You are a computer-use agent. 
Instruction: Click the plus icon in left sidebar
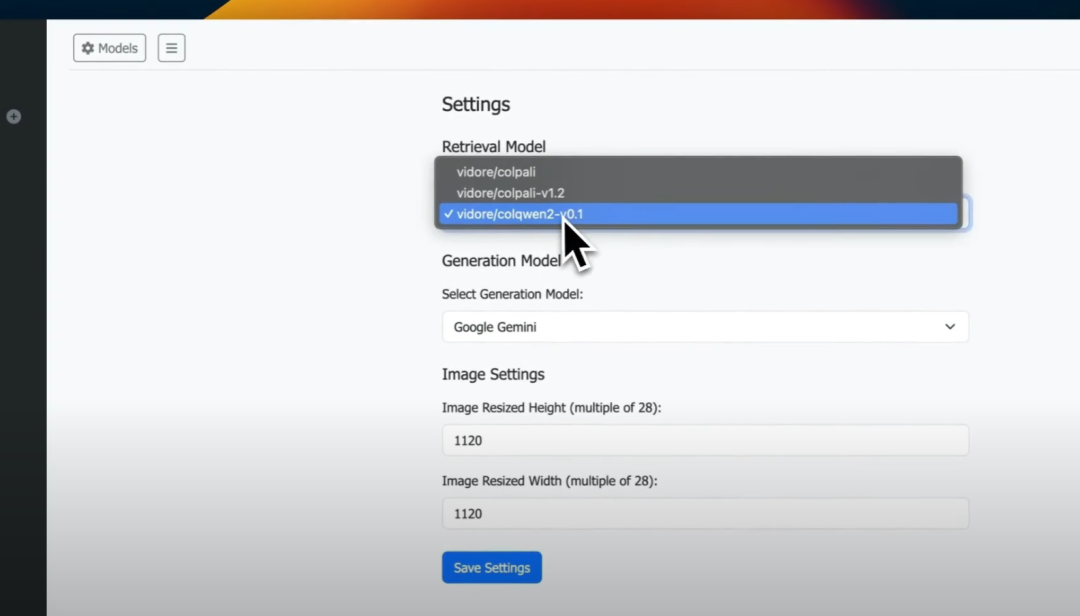click(x=14, y=117)
